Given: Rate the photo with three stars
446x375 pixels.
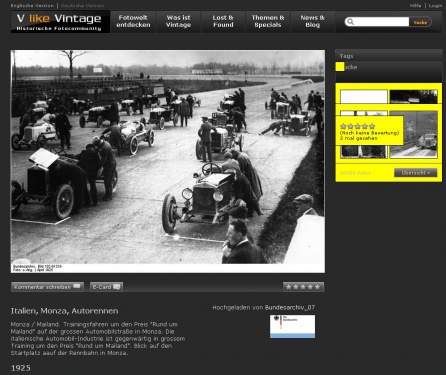Looking at the screenshot, I should pos(303,287).
